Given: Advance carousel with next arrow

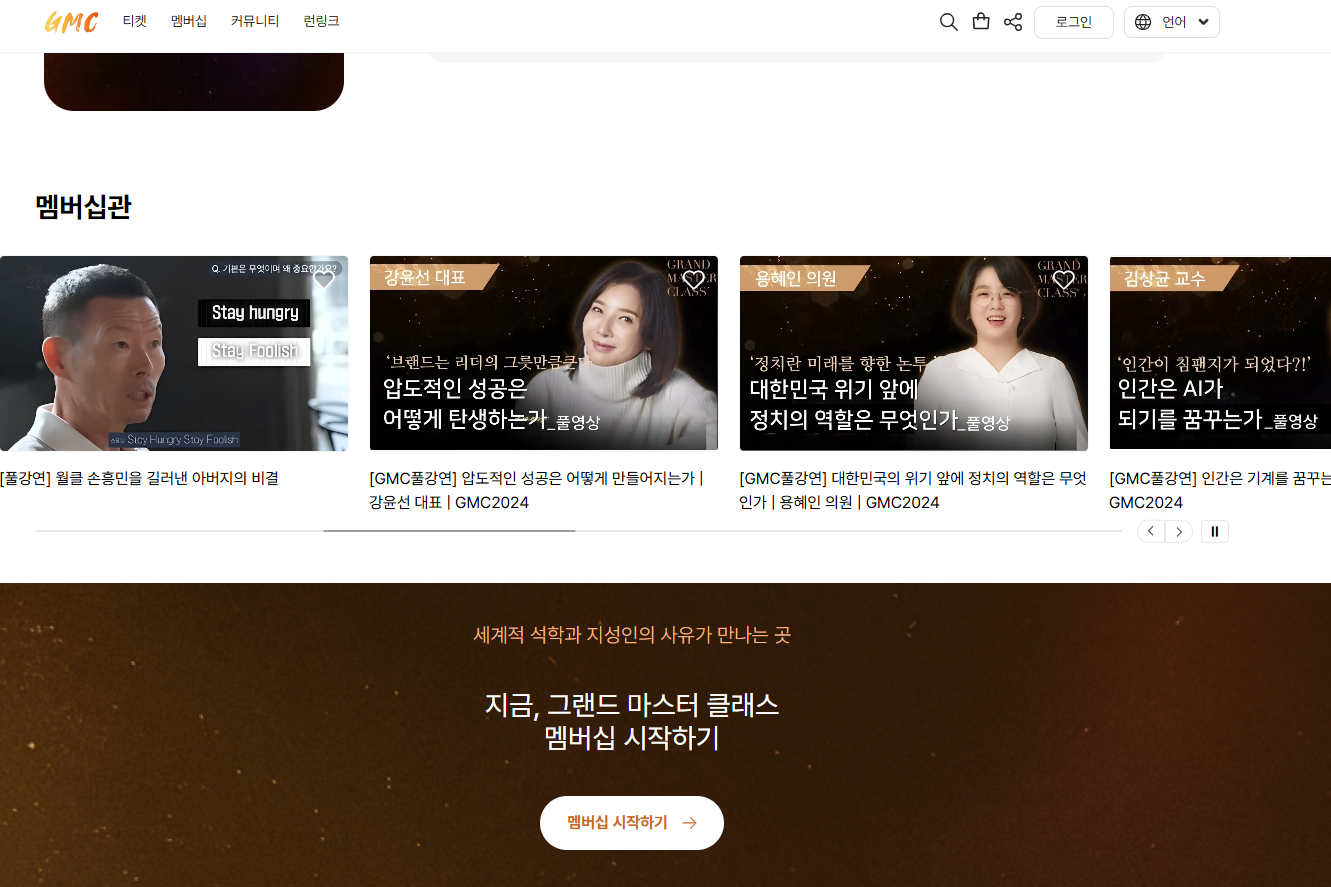Looking at the screenshot, I should point(1179,532).
